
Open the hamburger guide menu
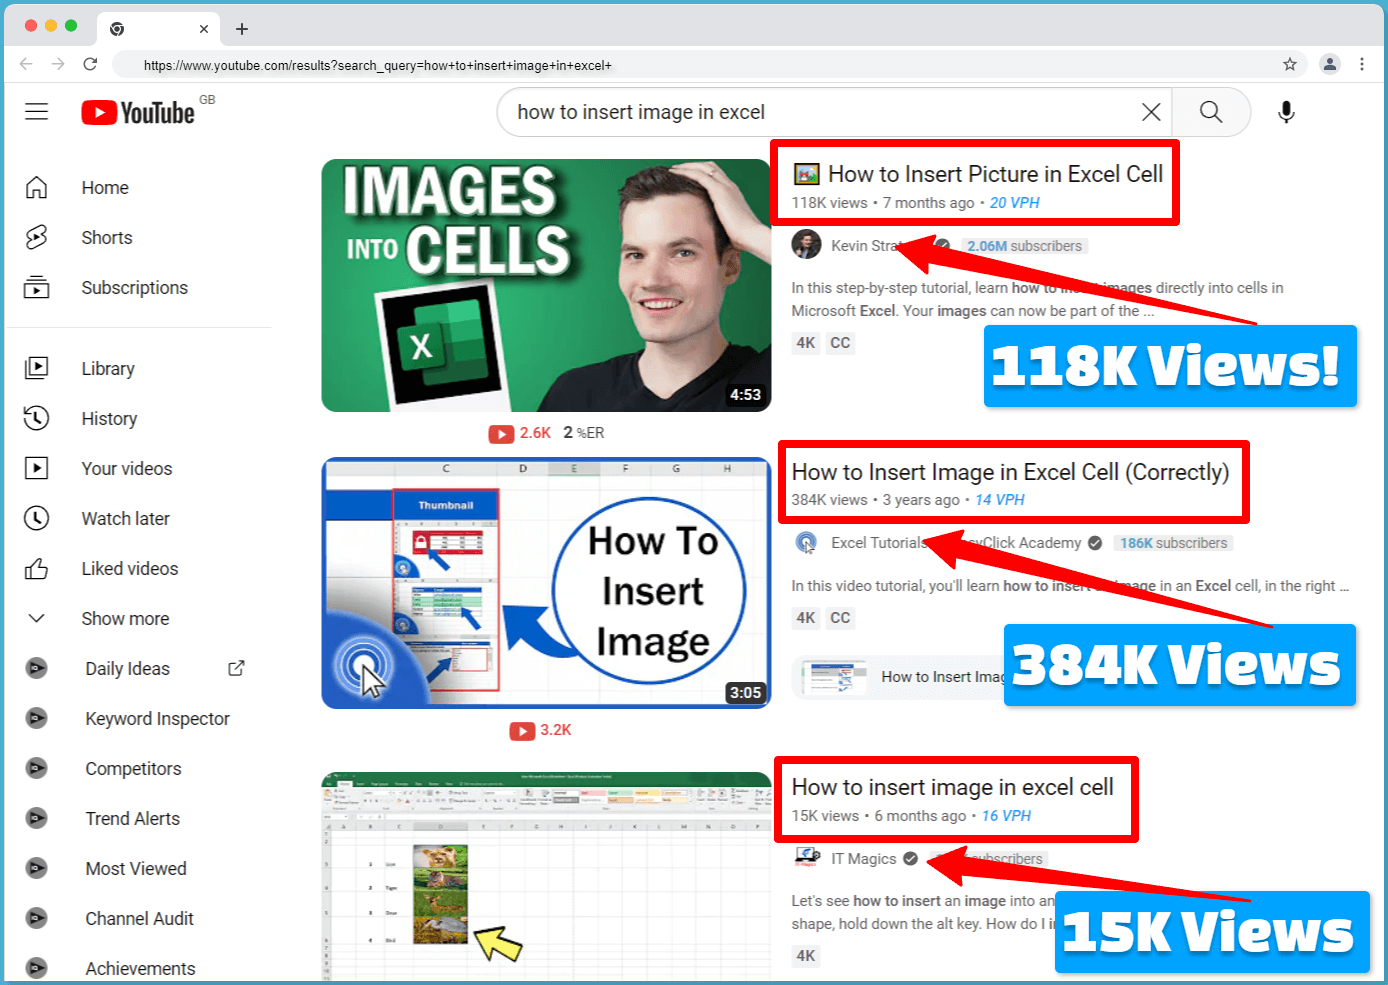[x=37, y=112]
